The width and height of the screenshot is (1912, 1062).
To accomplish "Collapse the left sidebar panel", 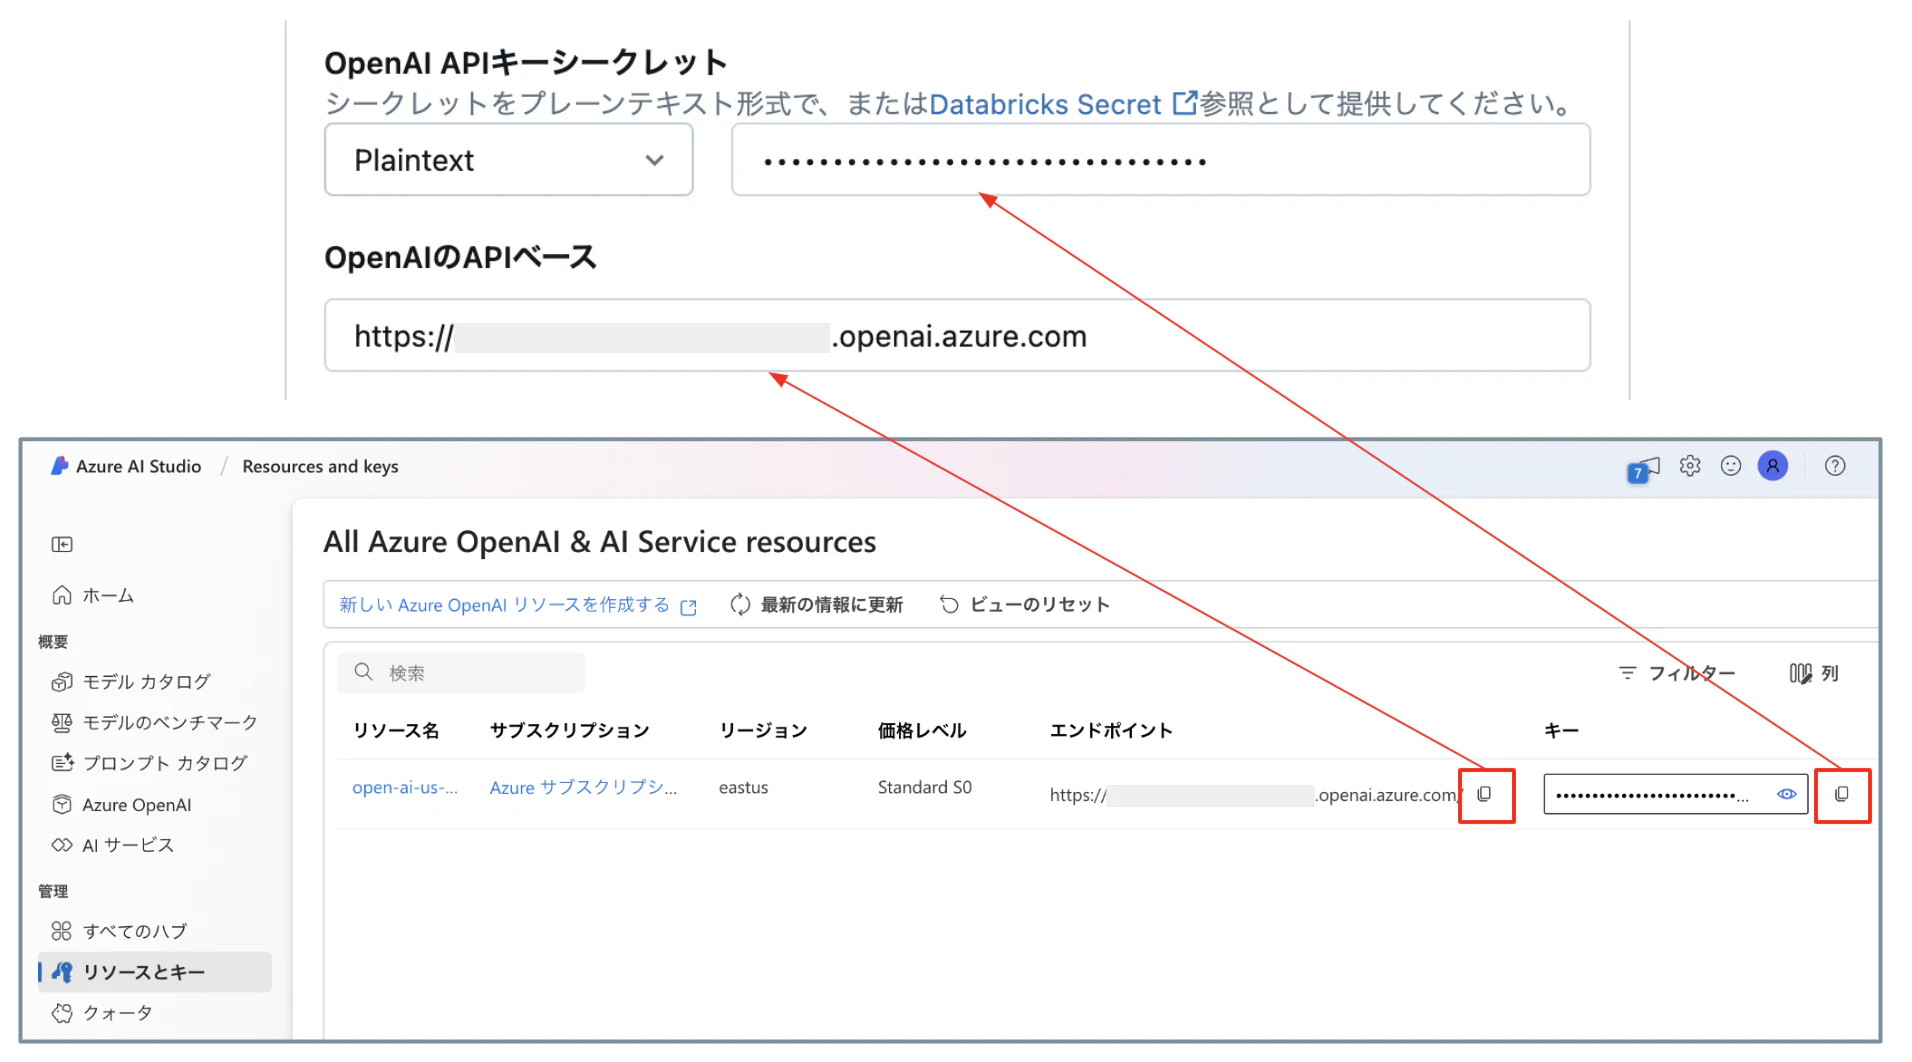I will click(x=62, y=544).
